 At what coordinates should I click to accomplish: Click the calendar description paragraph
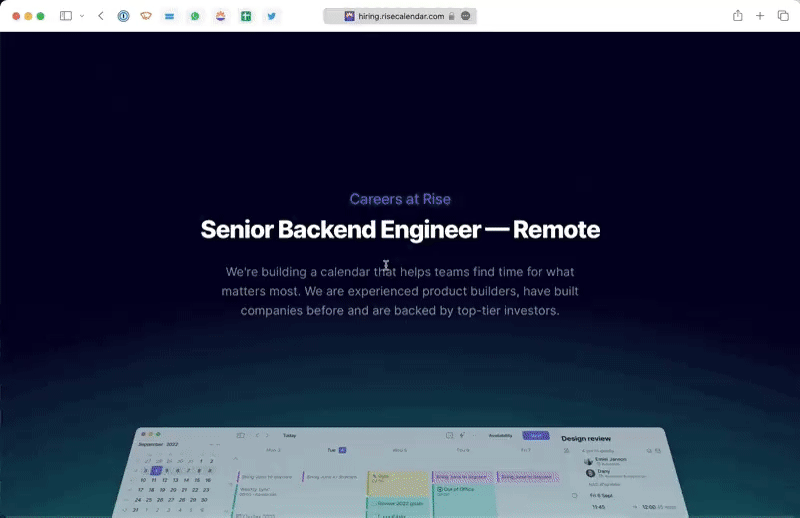(400, 291)
